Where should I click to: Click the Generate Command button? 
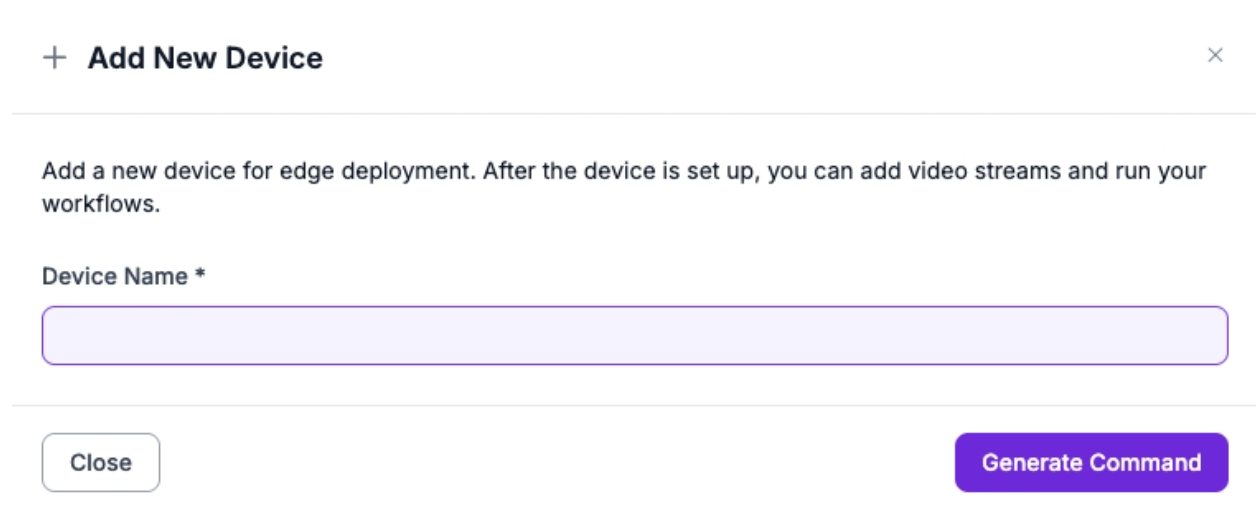click(x=1090, y=463)
